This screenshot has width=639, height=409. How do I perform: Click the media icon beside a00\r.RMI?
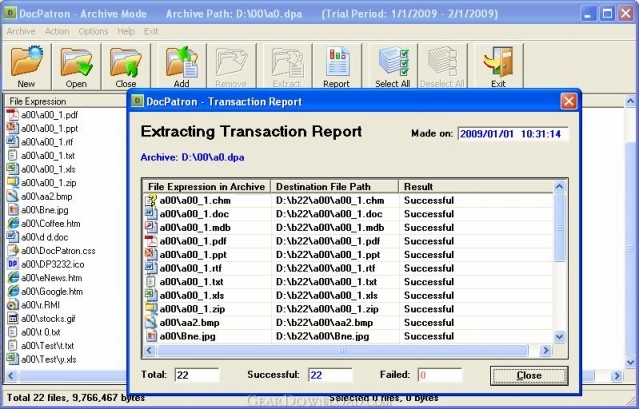coord(13,305)
